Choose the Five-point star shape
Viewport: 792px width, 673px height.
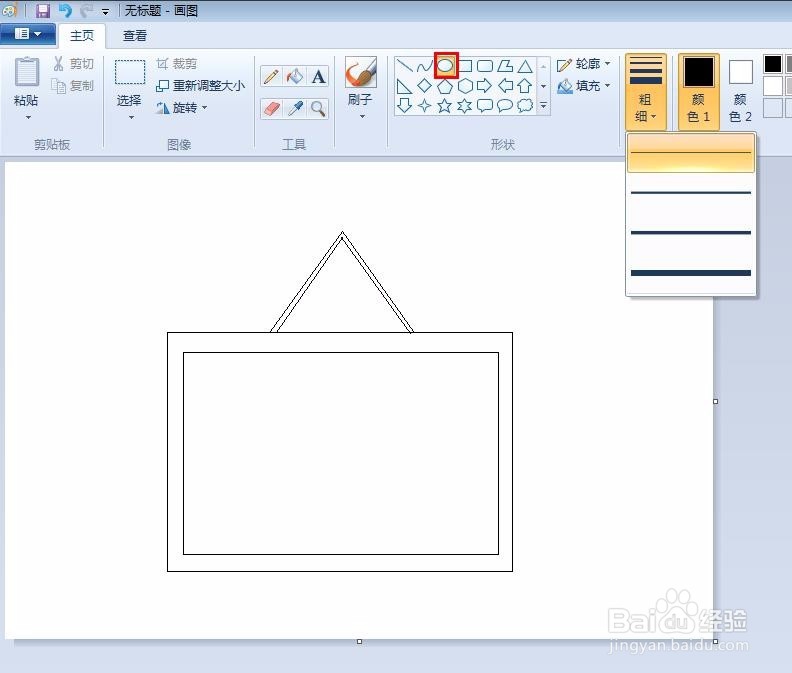point(444,106)
